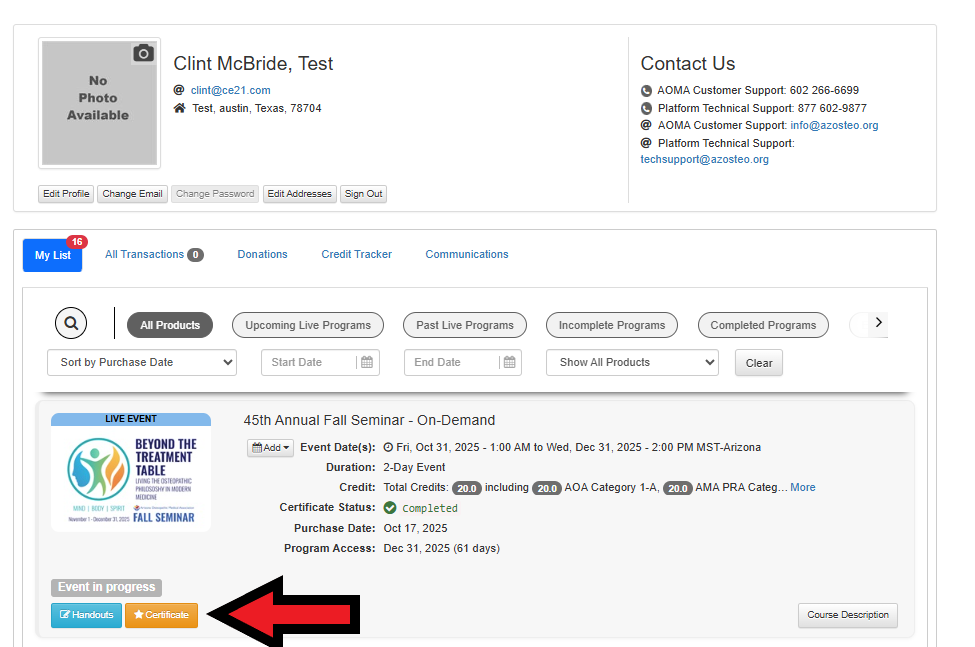The width and height of the screenshot is (975, 647).
Task: Click the camera icon on profile photo
Action: click(x=143, y=53)
